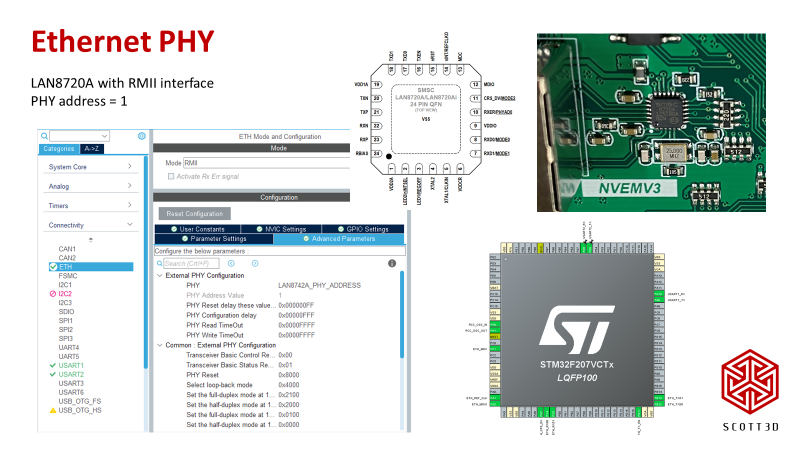Select ETH in peripheral list

tap(91, 267)
